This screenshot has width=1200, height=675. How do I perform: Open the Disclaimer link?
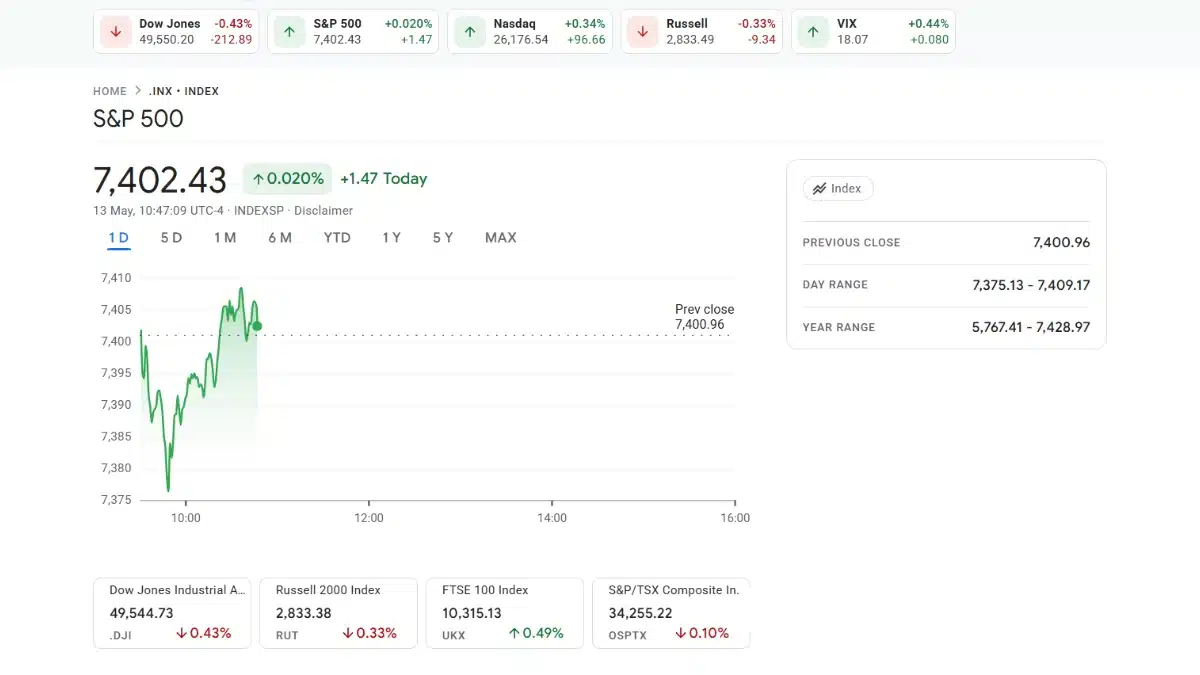tap(323, 211)
